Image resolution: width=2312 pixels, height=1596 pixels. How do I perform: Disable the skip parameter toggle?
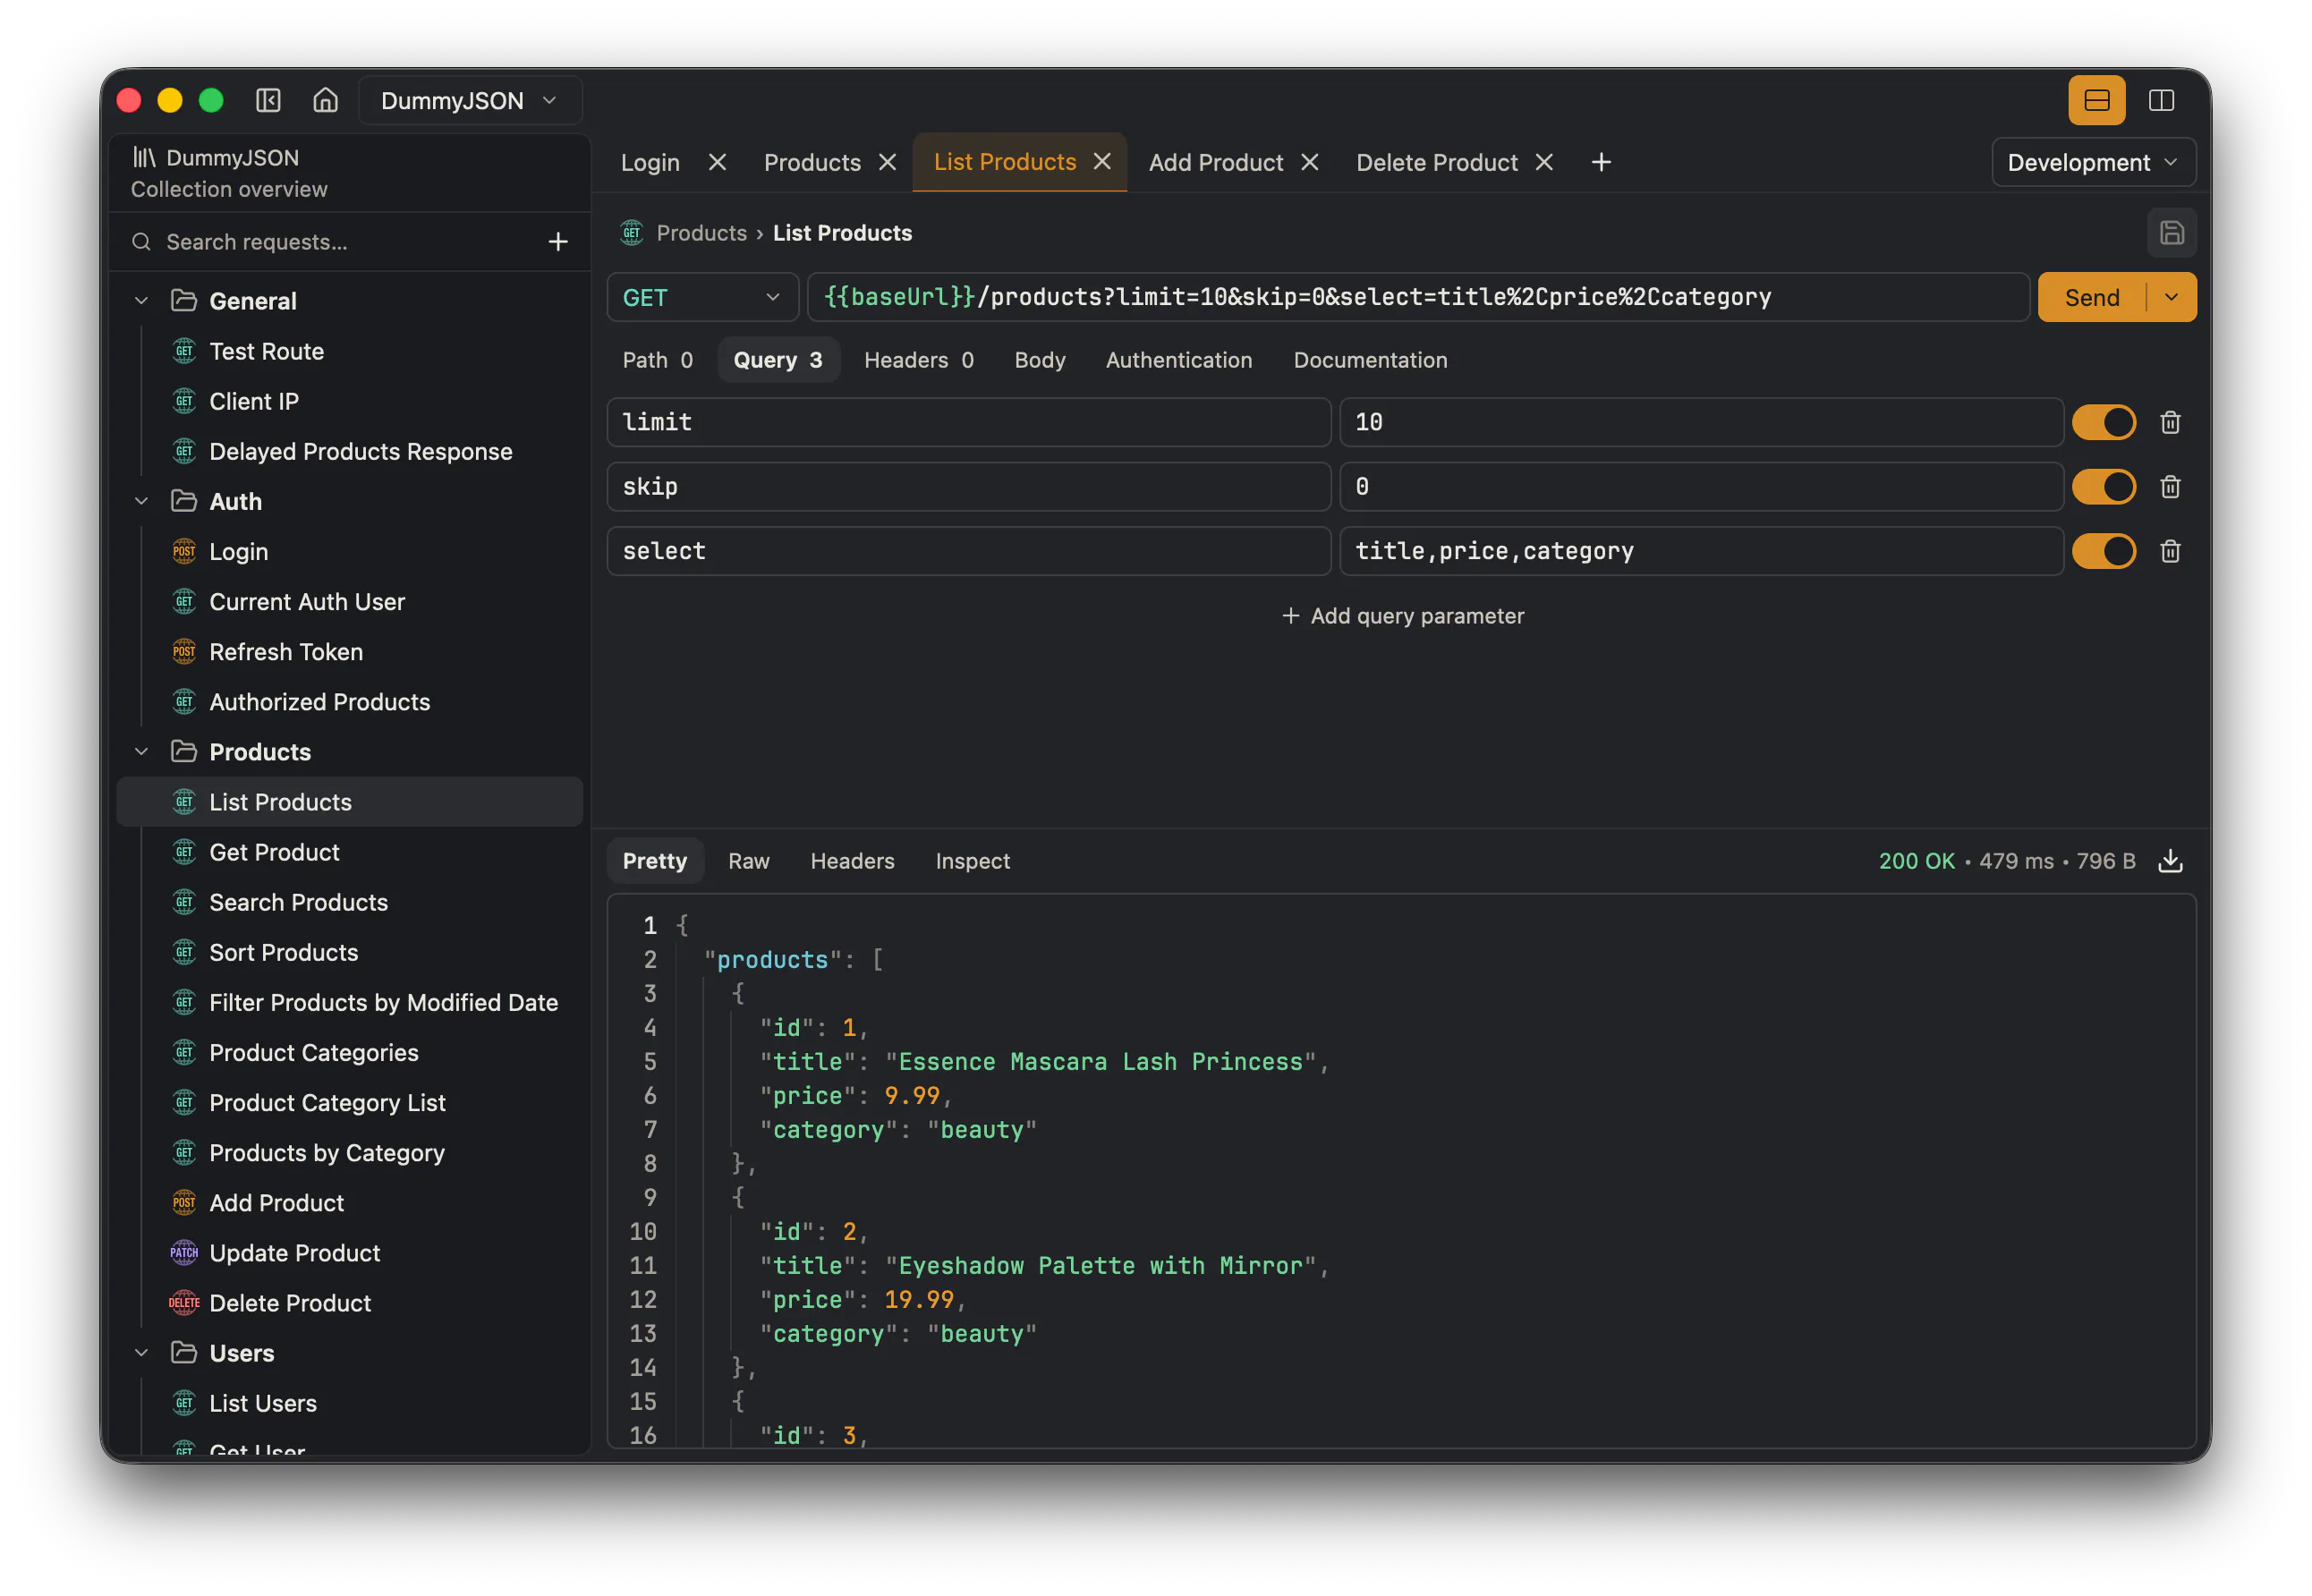click(2103, 487)
